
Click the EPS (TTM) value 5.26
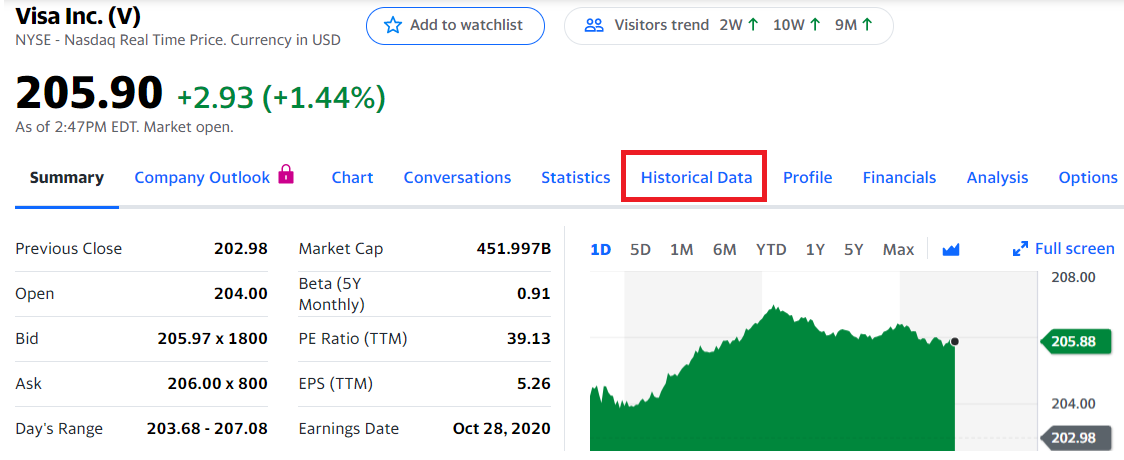click(534, 384)
